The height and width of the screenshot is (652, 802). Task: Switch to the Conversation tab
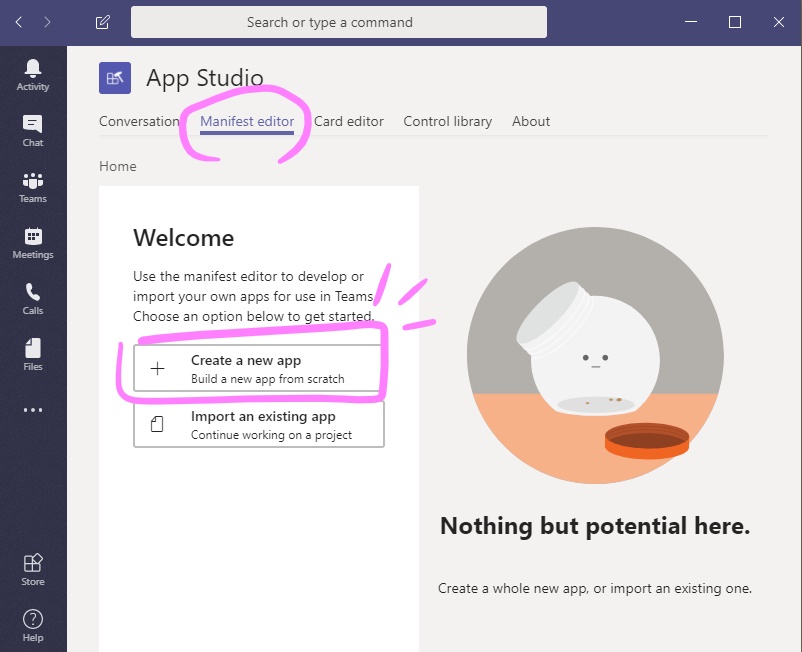139,121
